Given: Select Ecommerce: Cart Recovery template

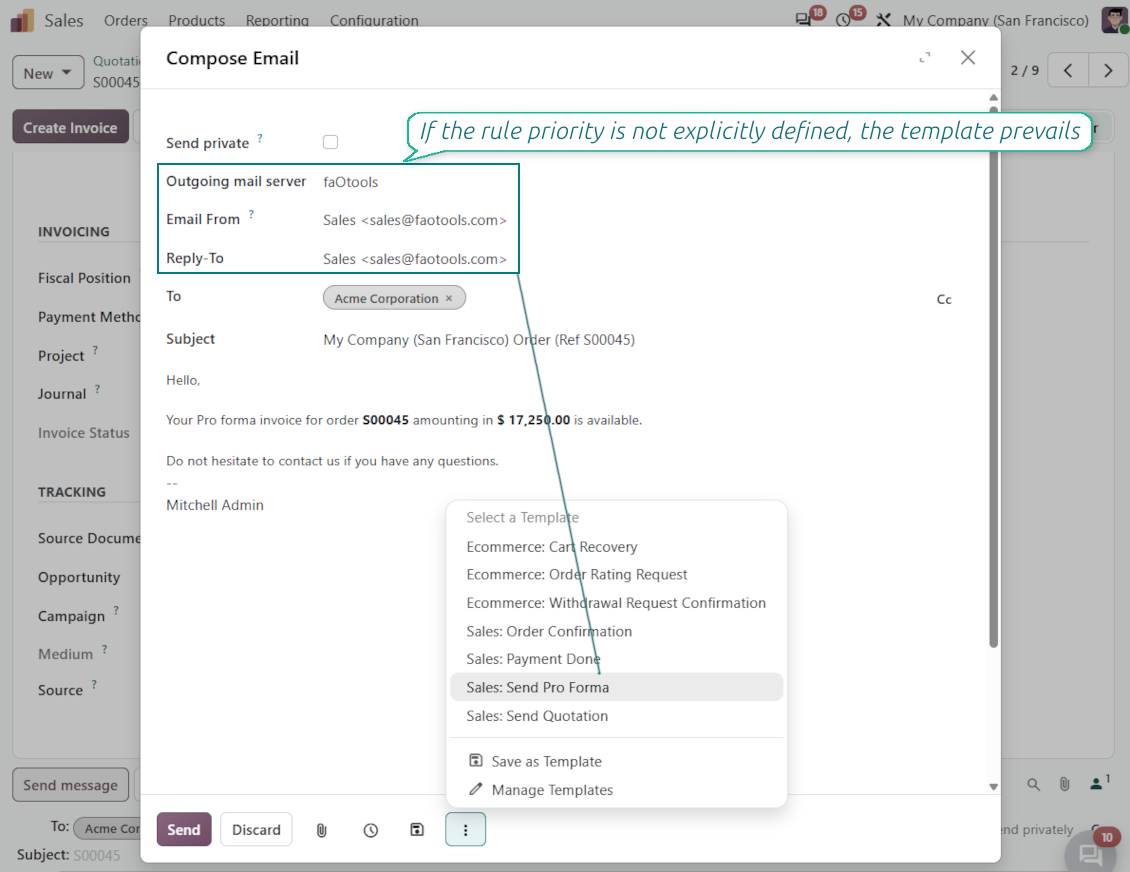Looking at the screenshot, I should 551,547.
